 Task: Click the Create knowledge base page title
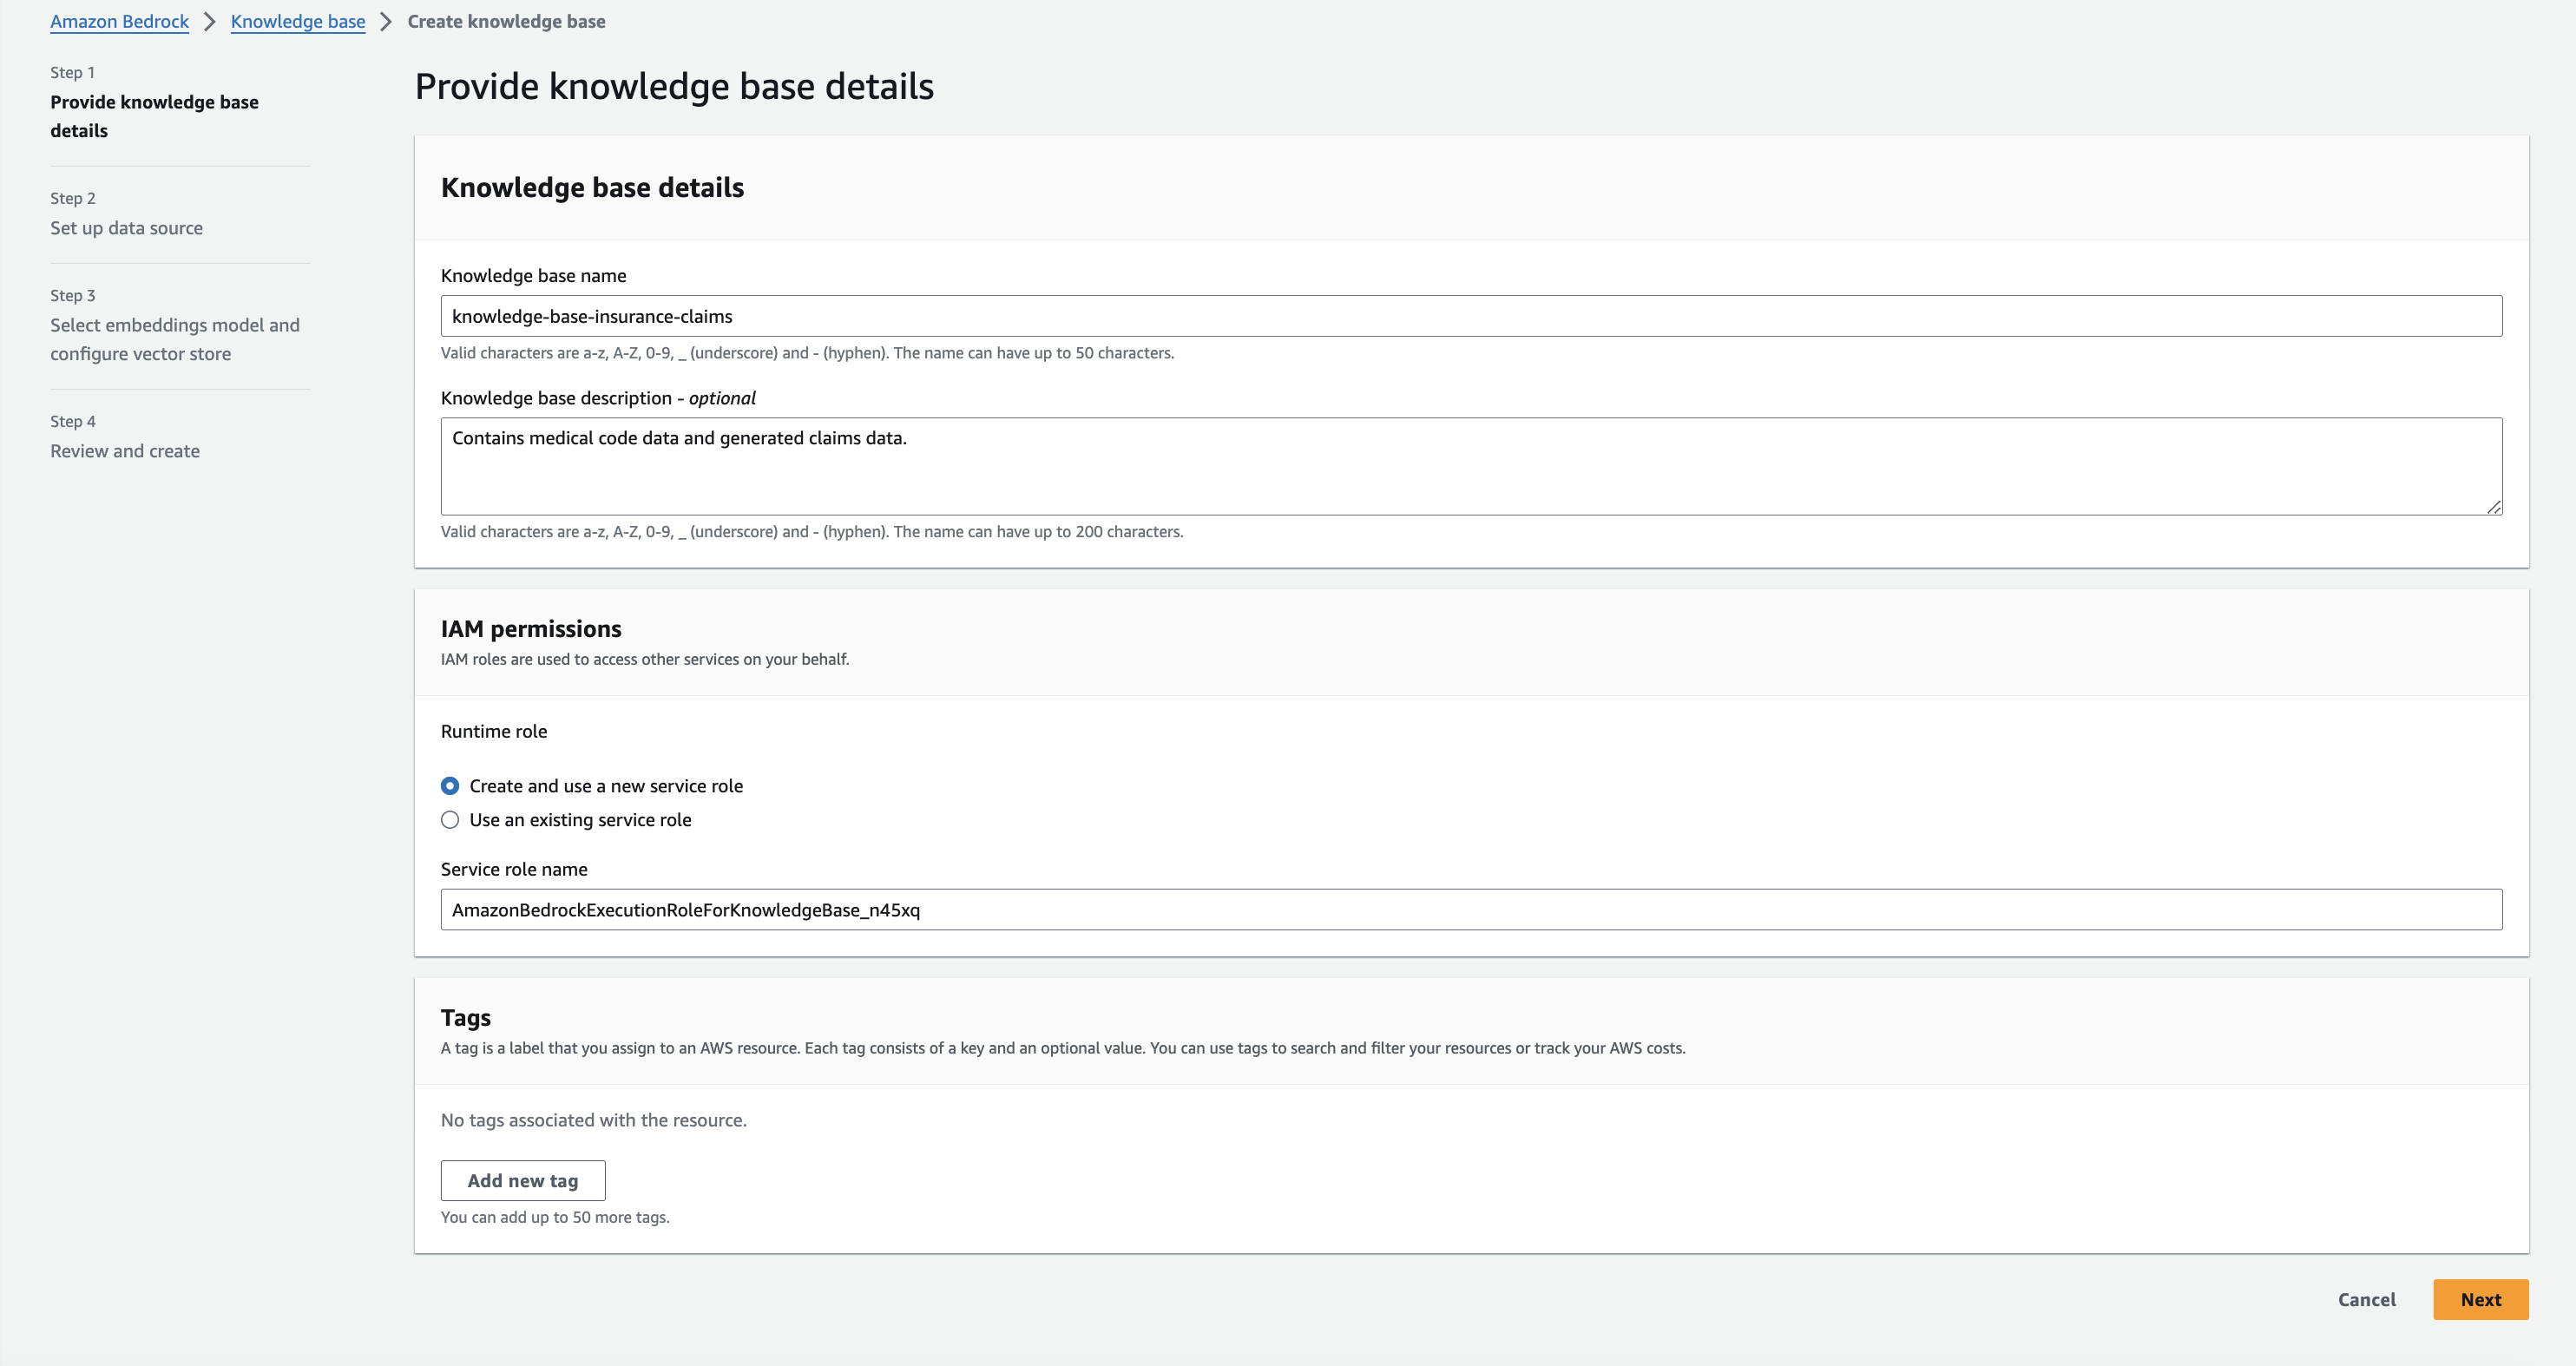coord(506,20)
